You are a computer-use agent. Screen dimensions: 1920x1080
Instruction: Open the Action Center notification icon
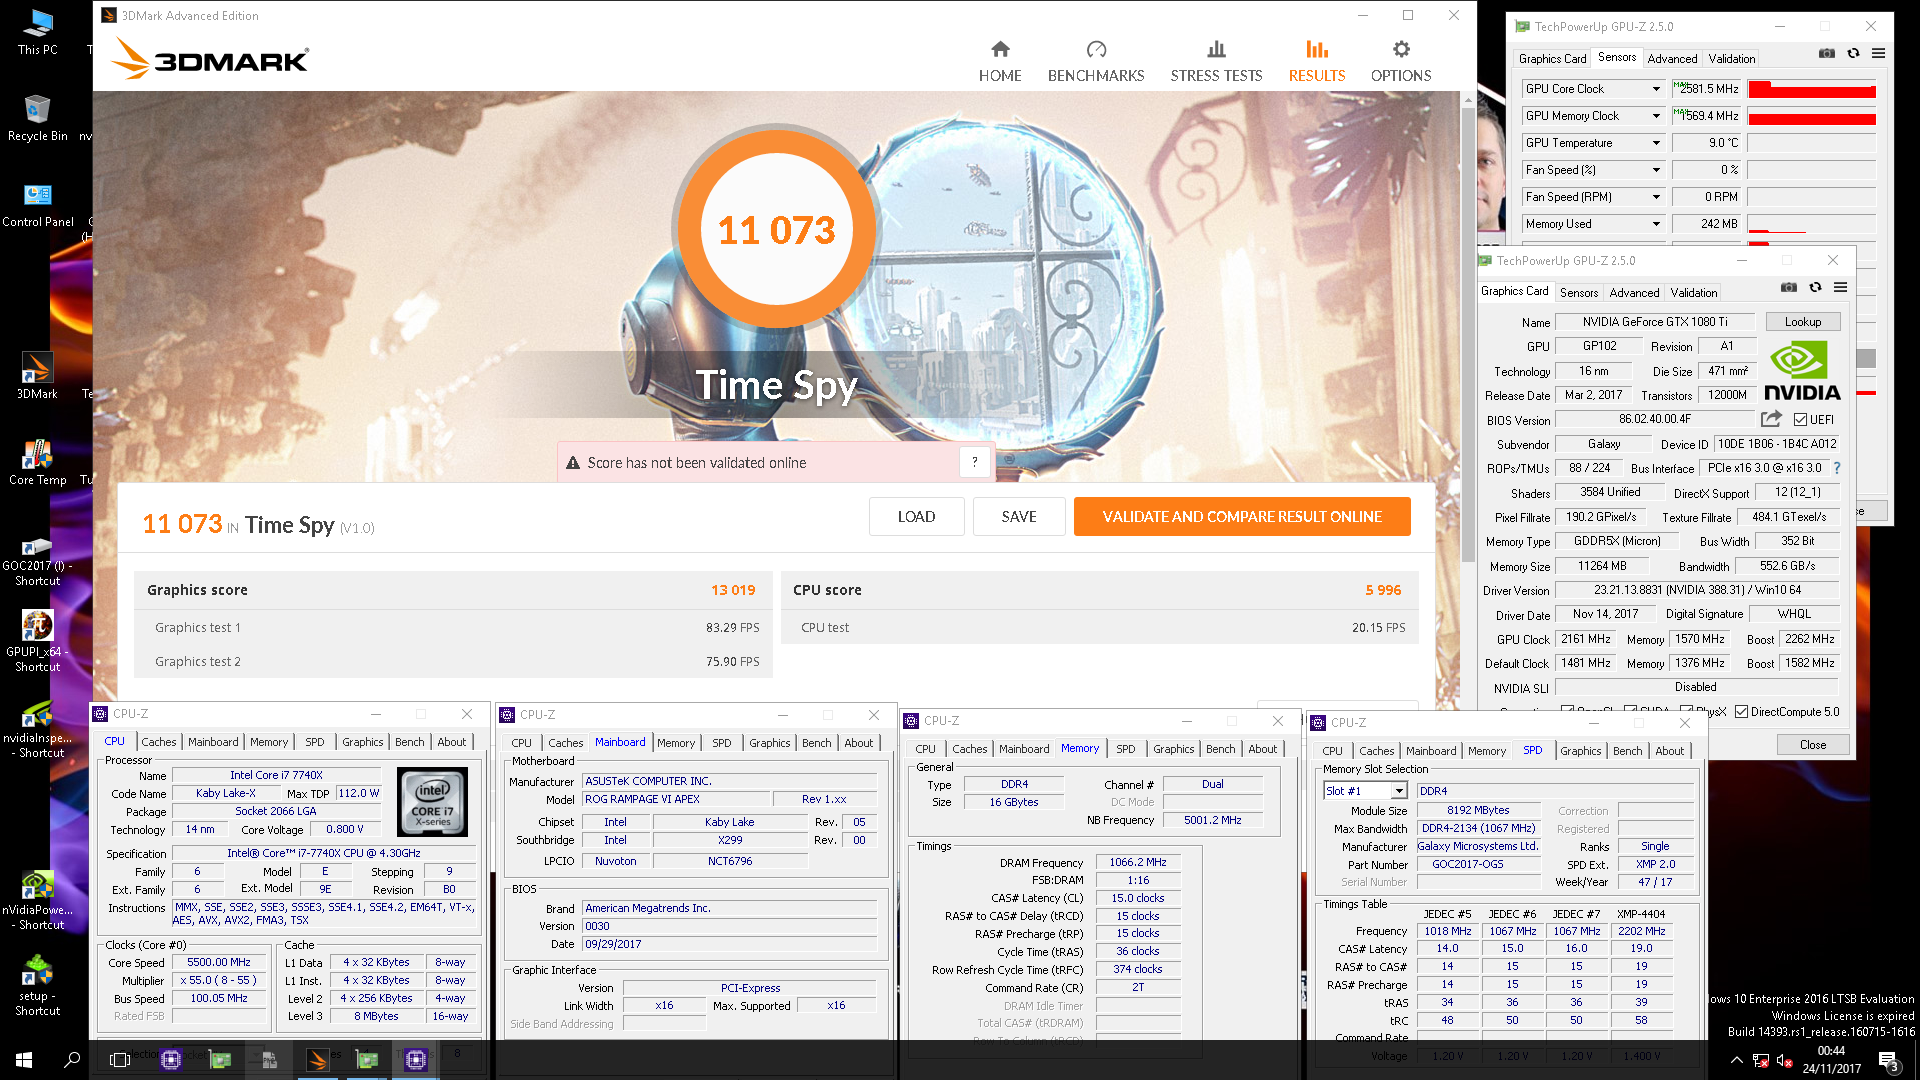(1888, 1061)
